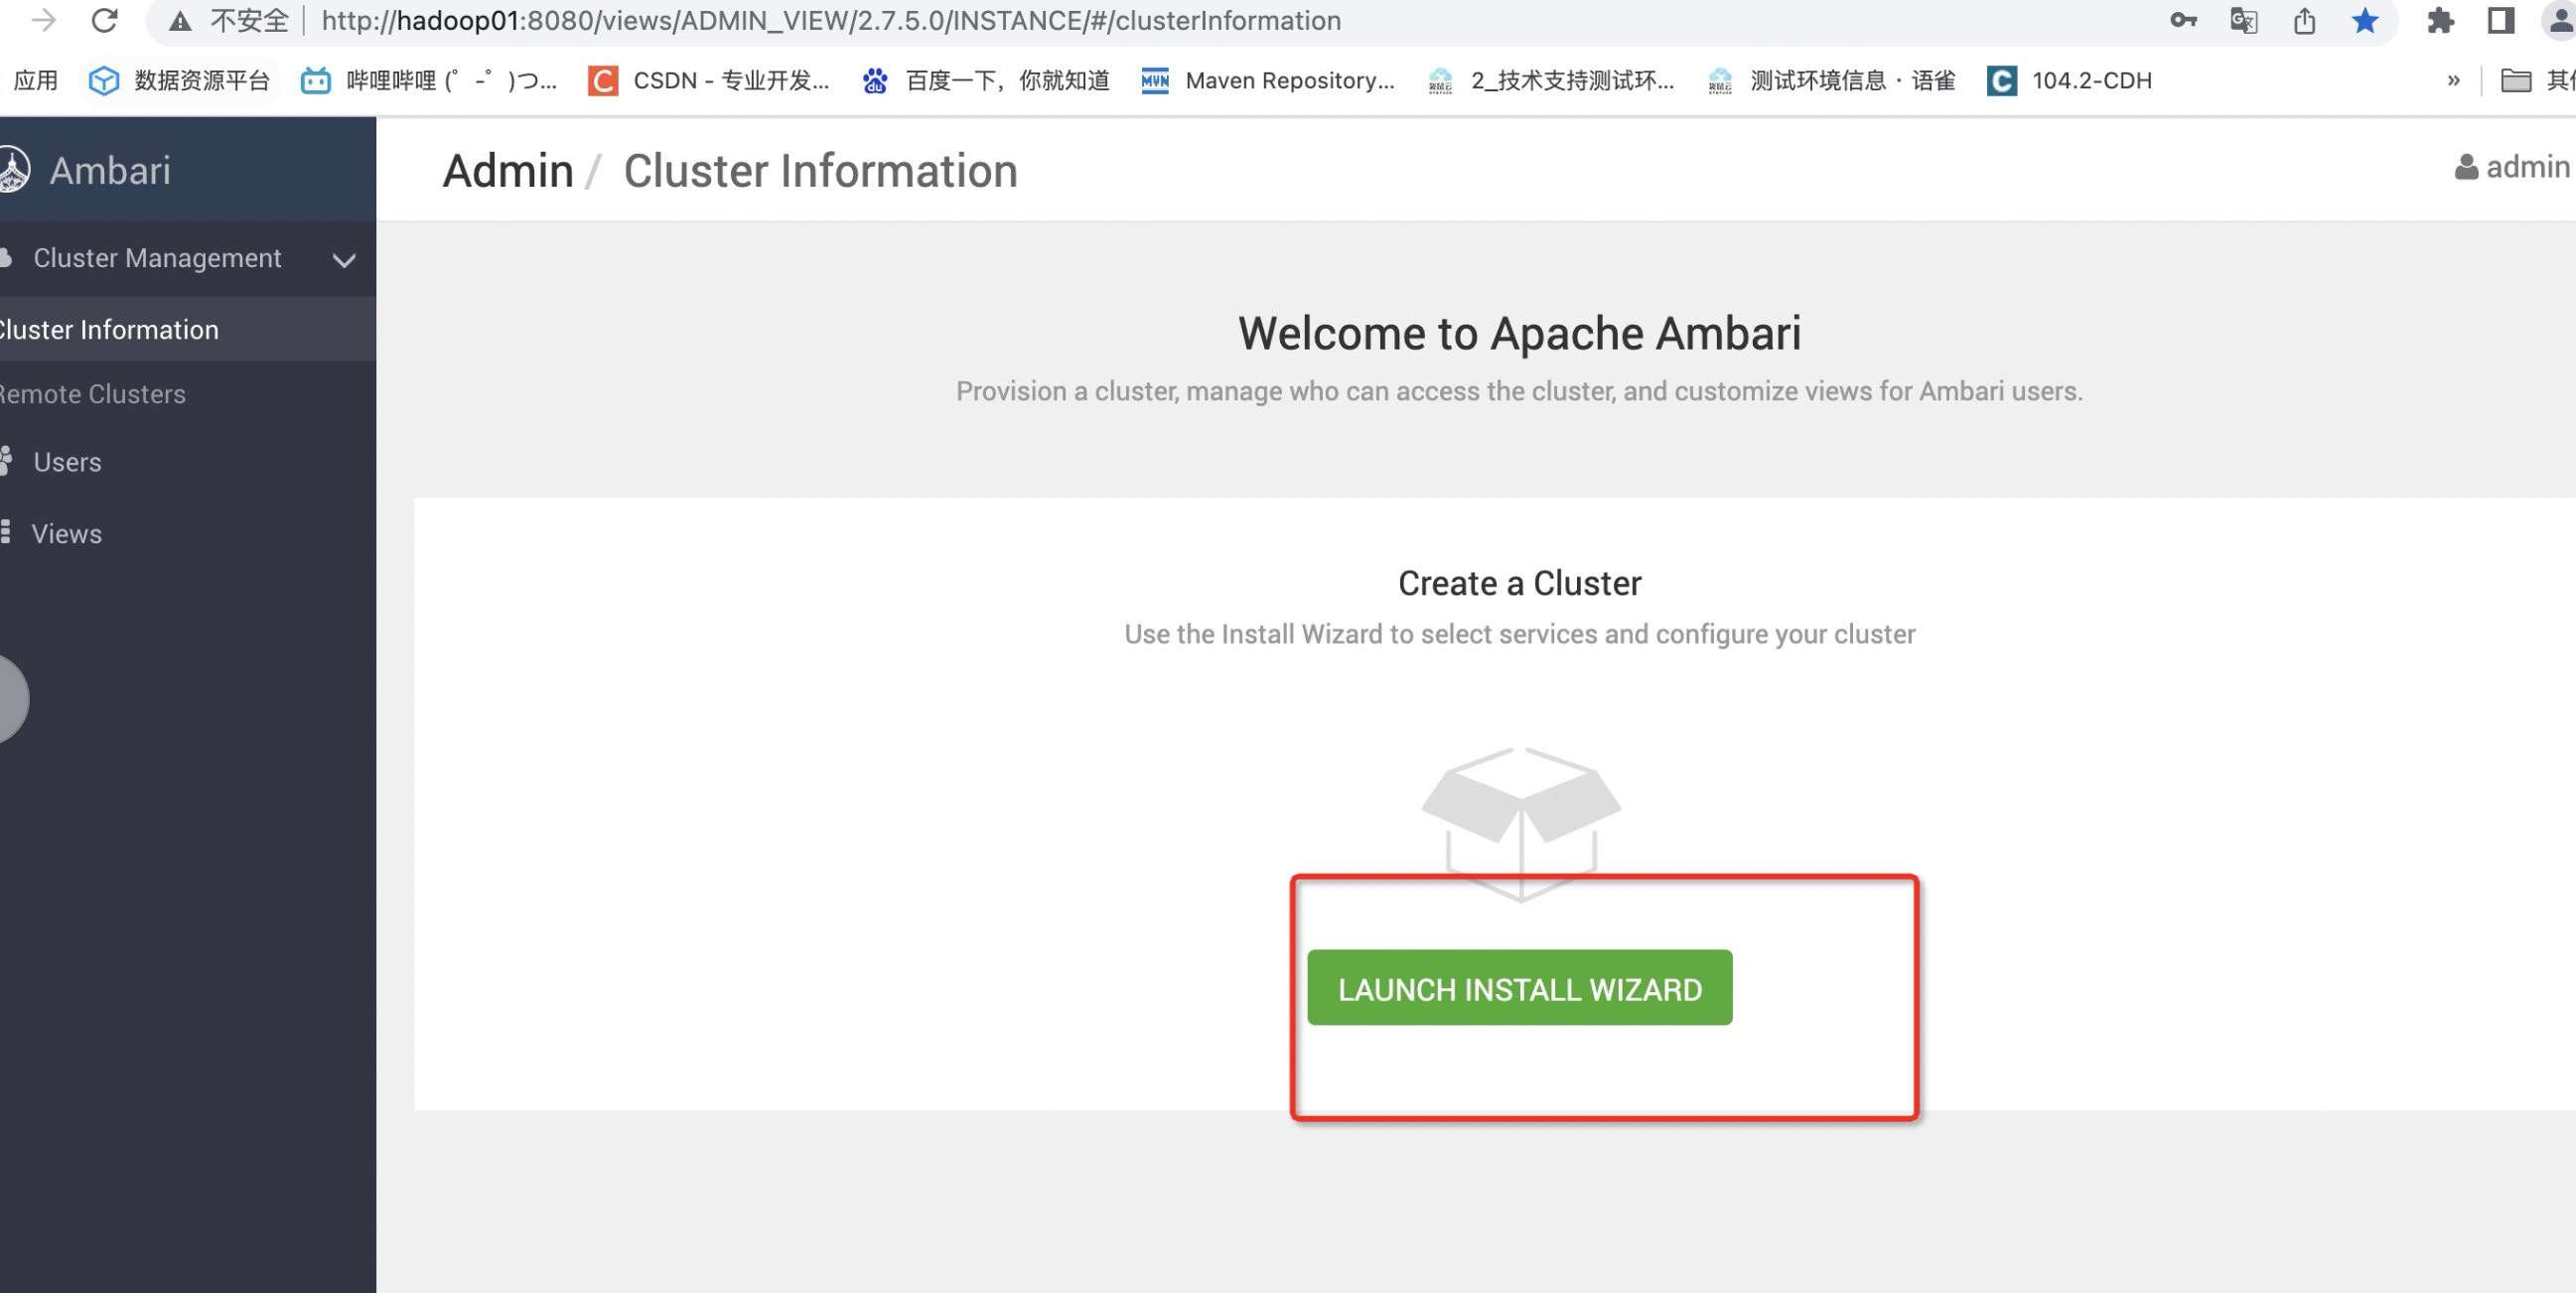Click Launch Install Wizard button
2576x1293 pixels.
pyautogui.click(x=1519, y=988)
